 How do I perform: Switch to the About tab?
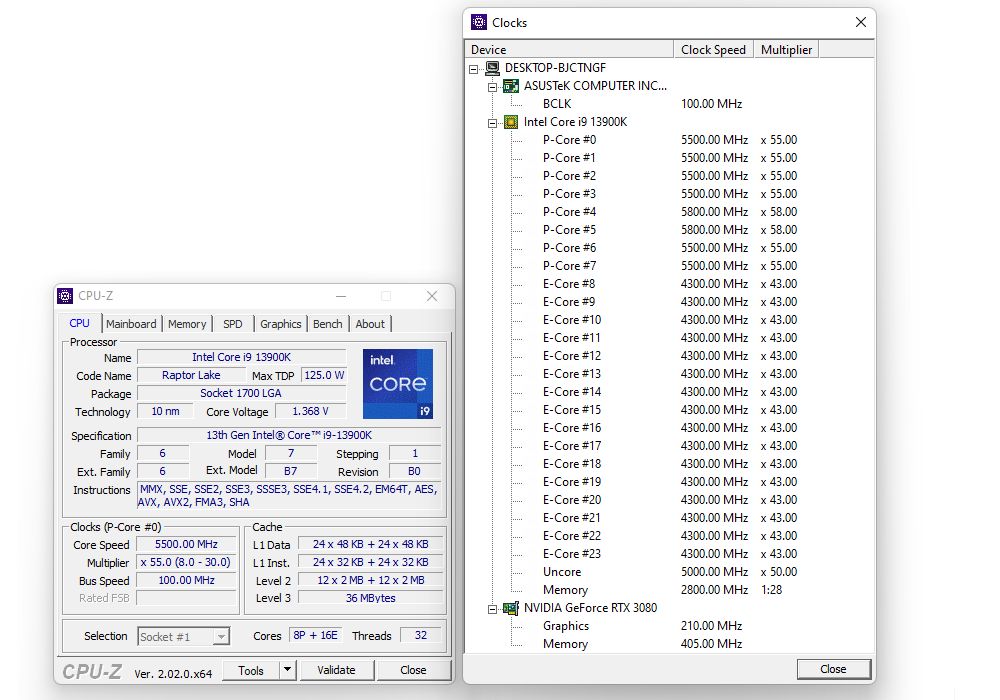[x=370, y=324]
